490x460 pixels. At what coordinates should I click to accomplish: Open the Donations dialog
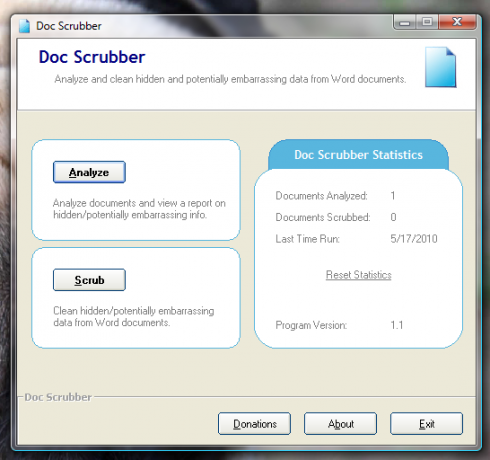pos(255,424)
